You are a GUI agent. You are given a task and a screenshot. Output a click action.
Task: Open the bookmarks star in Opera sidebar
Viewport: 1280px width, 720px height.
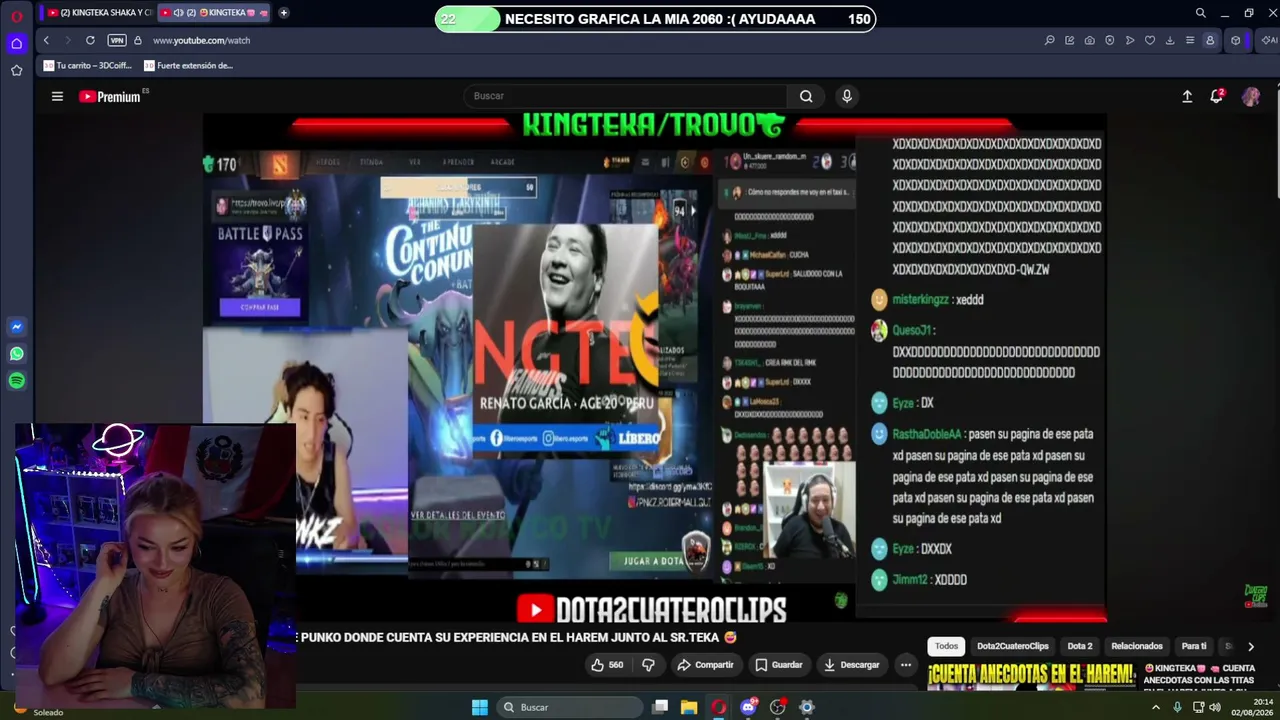click(x=17, y=70)
